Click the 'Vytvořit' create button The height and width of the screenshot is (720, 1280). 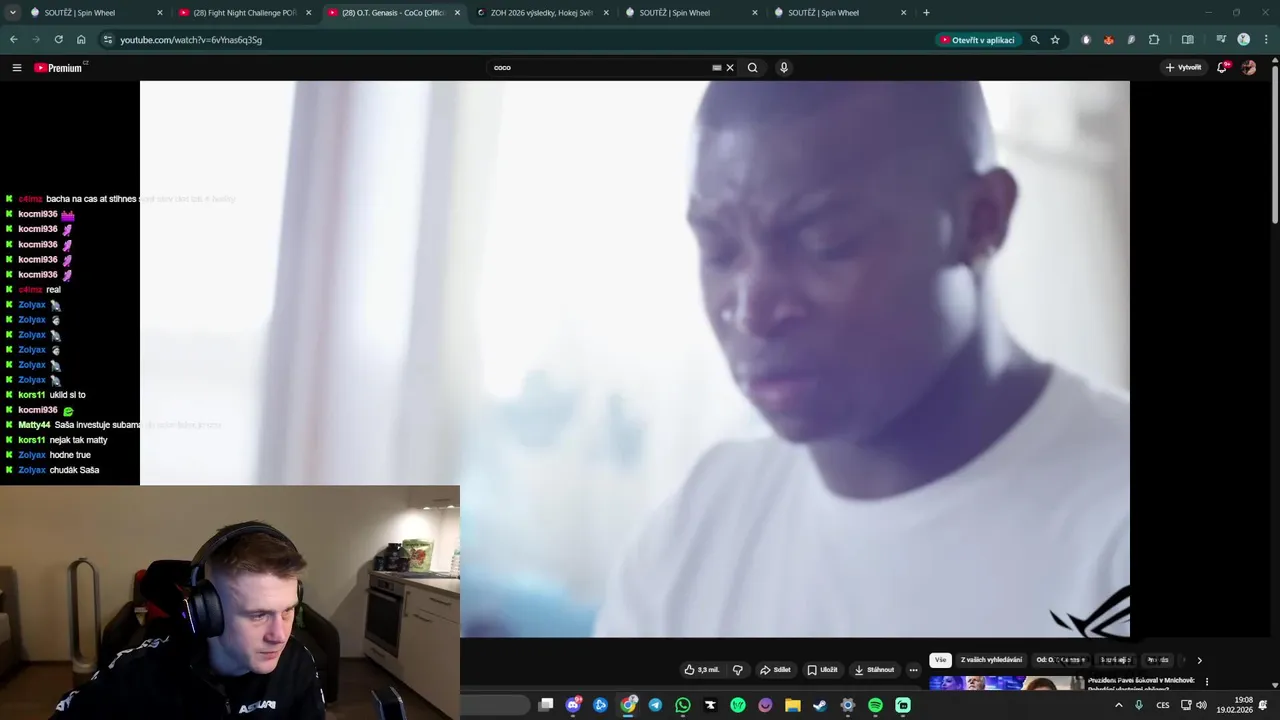click(x=1184, y=68)
